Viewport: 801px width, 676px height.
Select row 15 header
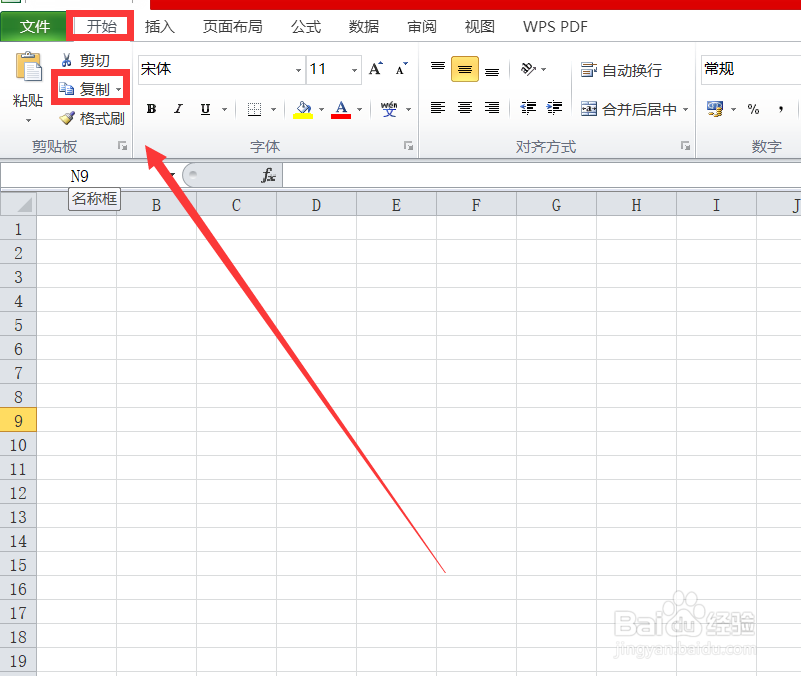pyautogui.click(x=18, y=565)
